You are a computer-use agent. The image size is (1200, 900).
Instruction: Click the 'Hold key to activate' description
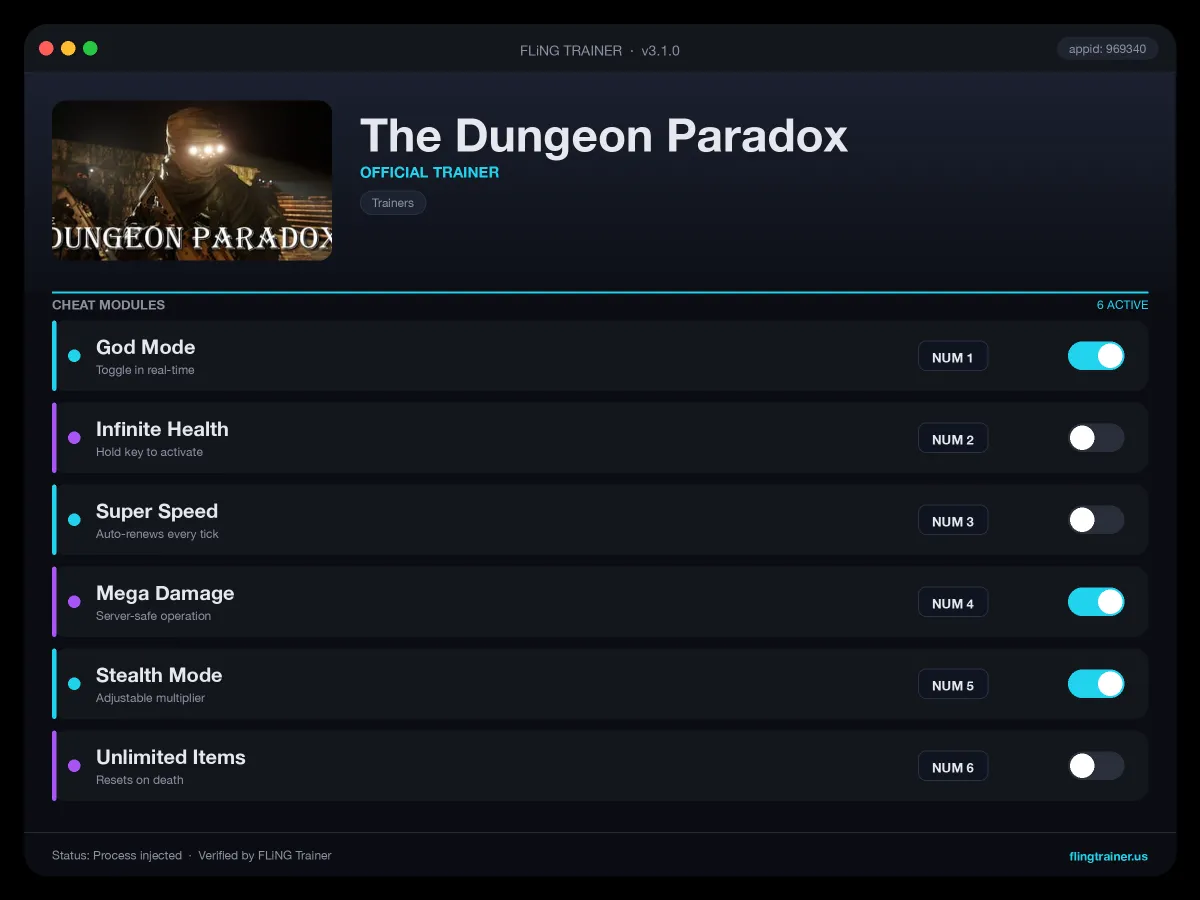coord(149,452)
